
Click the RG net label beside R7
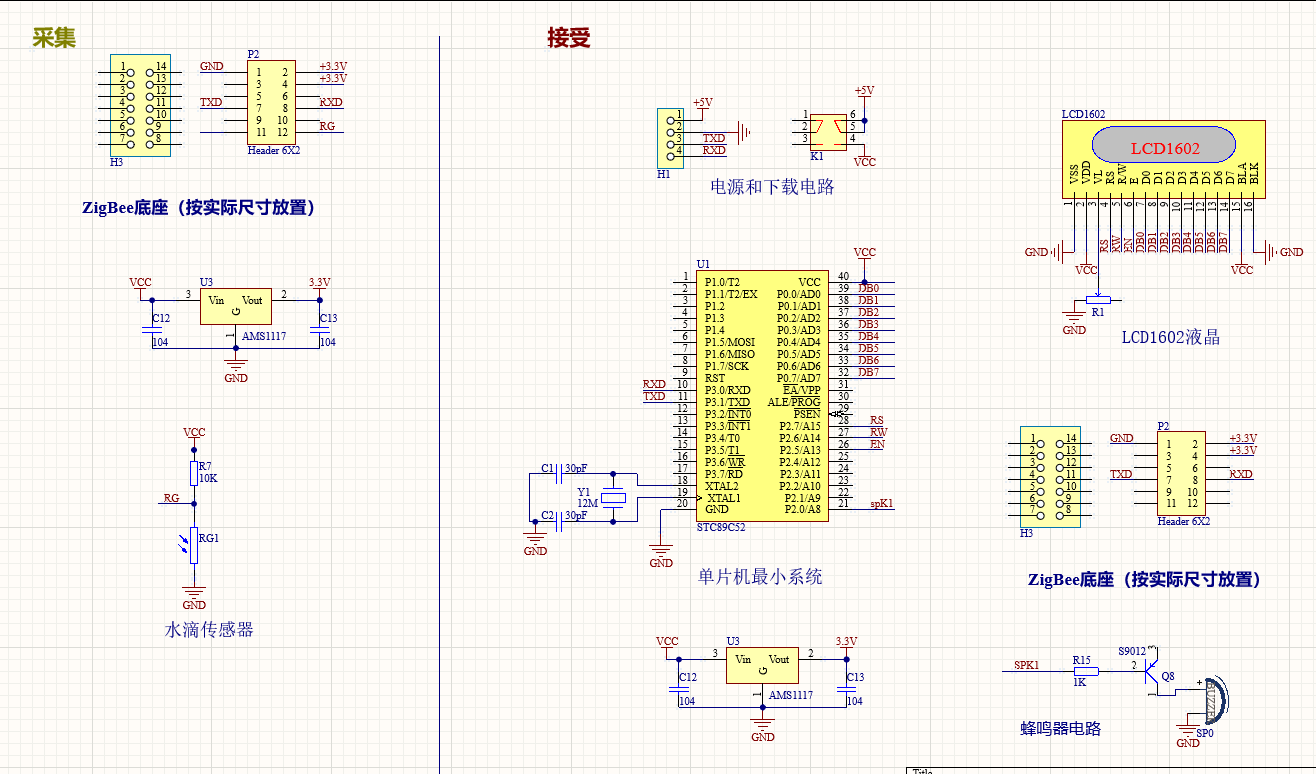(x=172, y=497)
